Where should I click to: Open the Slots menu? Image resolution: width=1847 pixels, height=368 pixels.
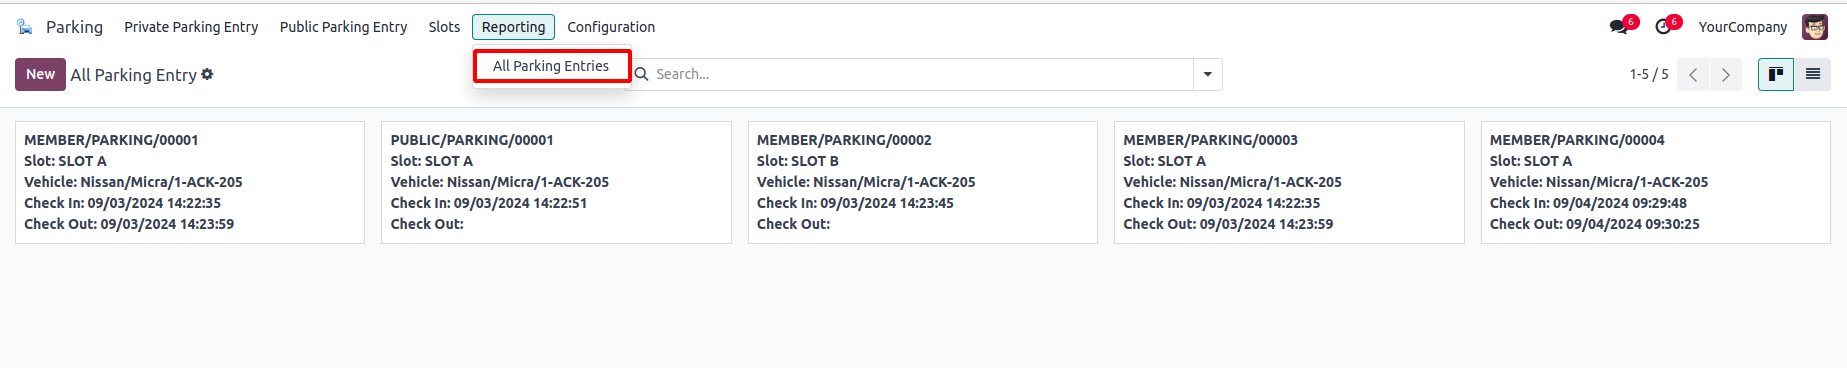click(x=444, y=27)
